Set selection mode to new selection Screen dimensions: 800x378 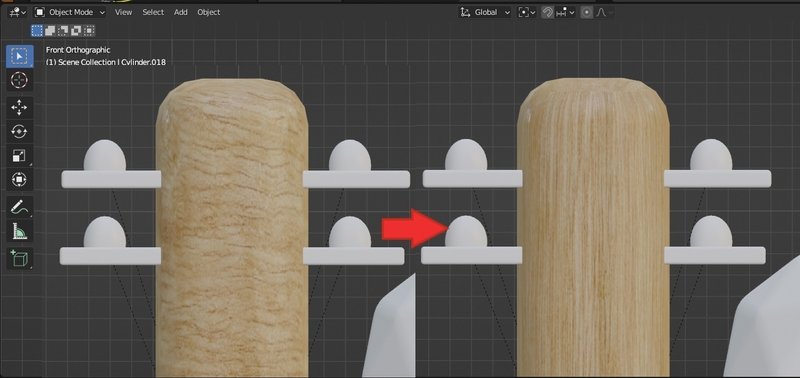tap(37, 31)
